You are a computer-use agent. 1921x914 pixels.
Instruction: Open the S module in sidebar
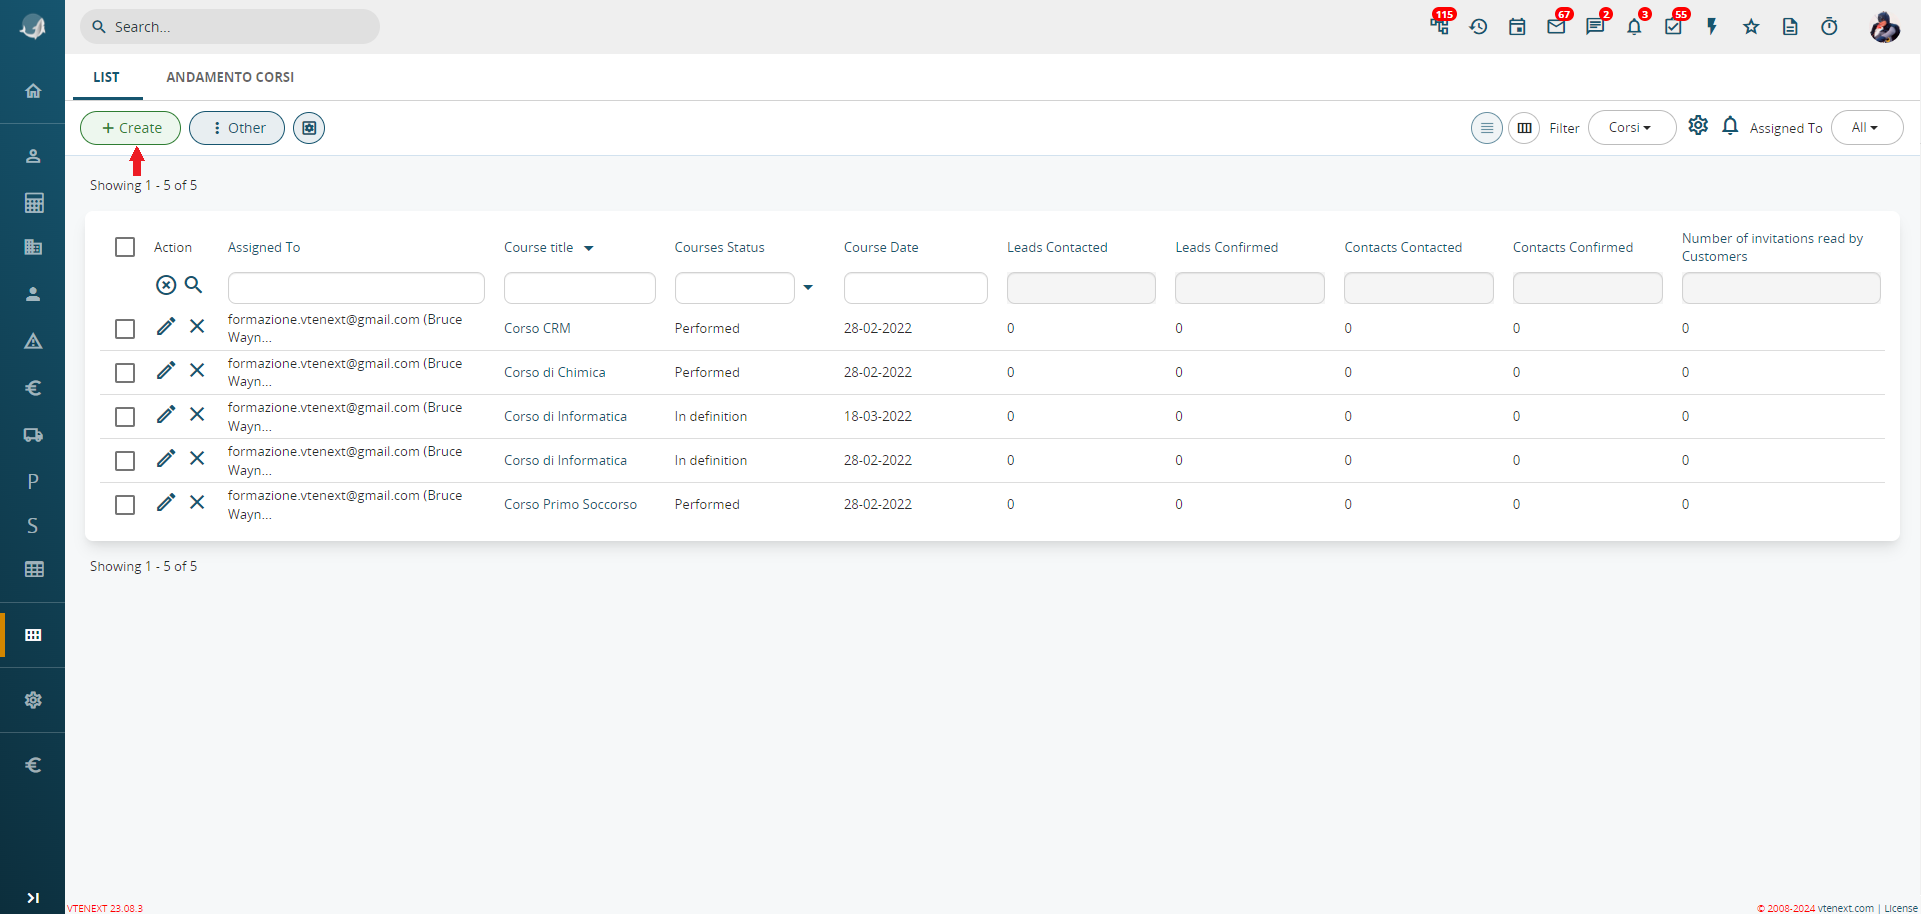pos(33,526)
